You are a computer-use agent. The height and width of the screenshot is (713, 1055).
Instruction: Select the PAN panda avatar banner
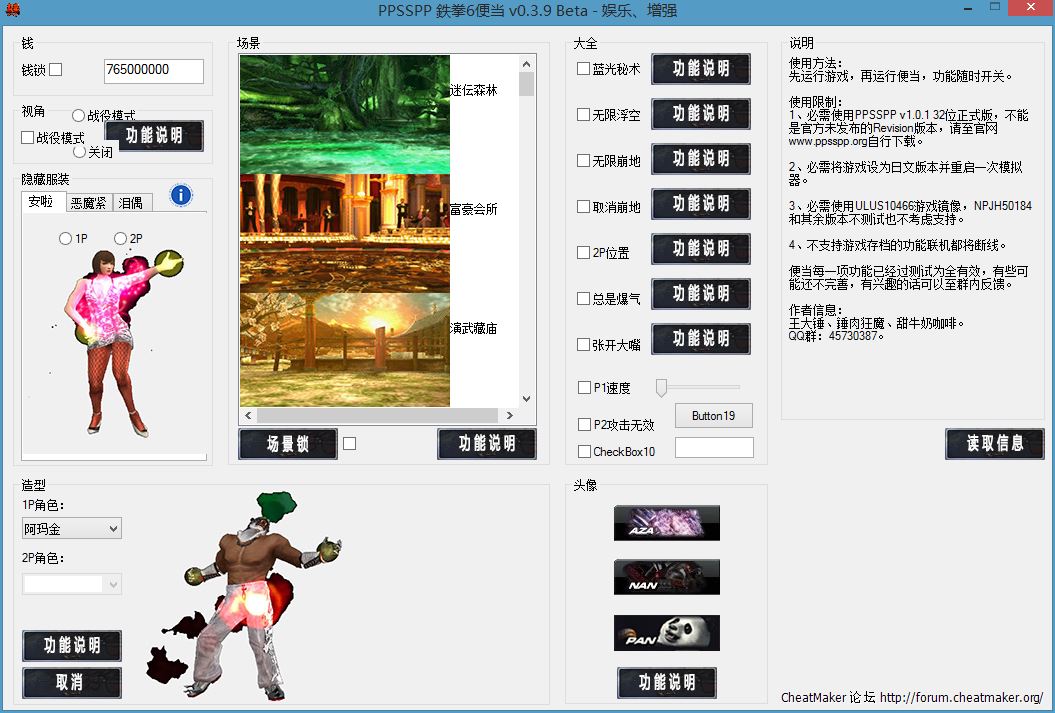666,633
